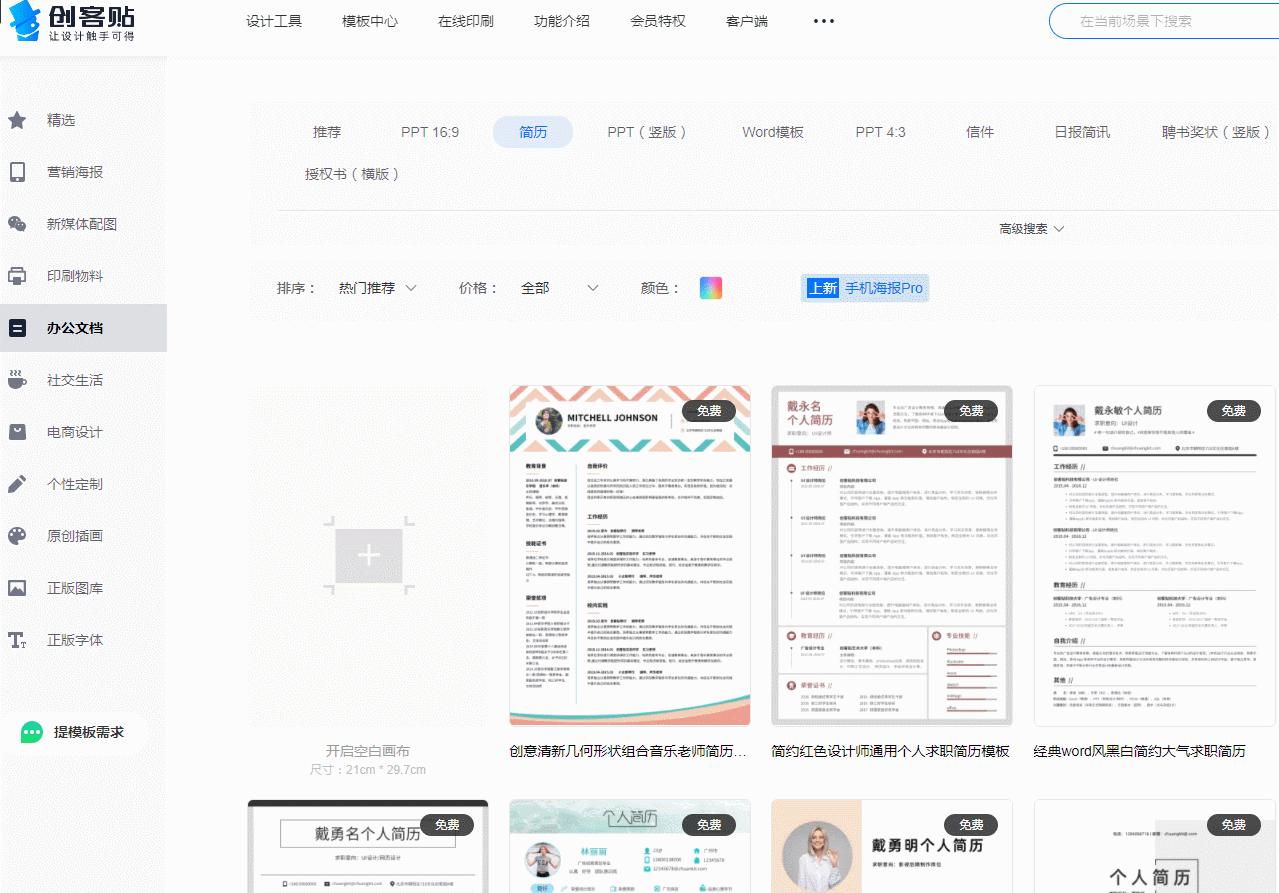
Task: Select the 营销海报 sidebar label
Action: tap(75, 172)
